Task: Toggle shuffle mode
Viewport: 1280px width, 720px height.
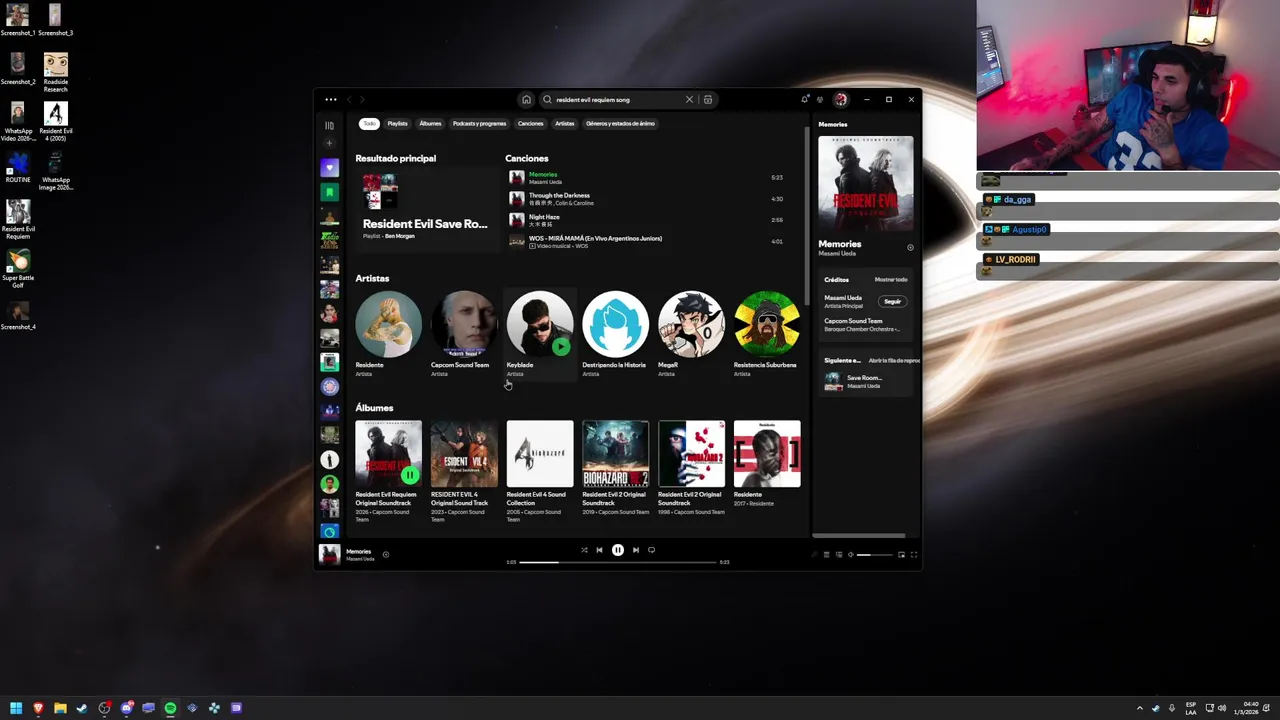Action: 584,550
